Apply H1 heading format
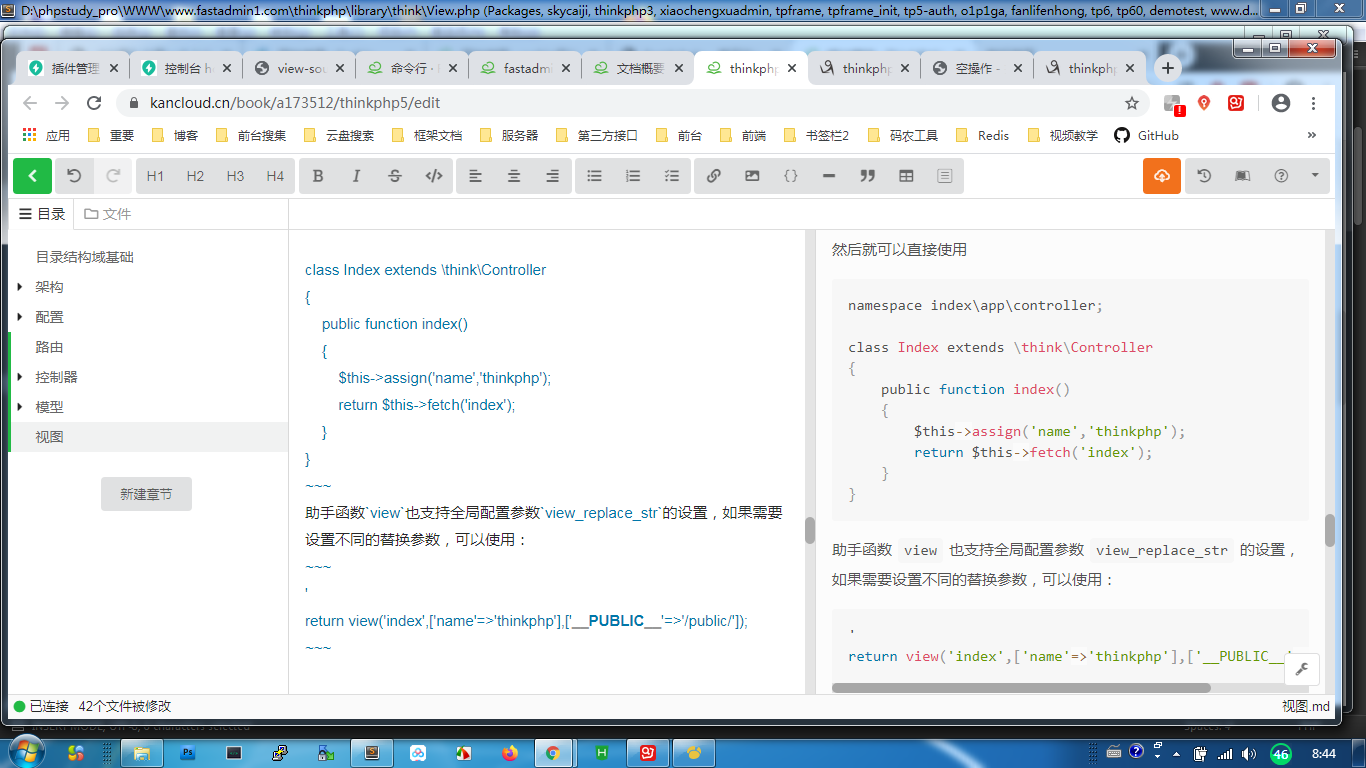The height and width of the screenshot is (768, 1366). [155, 176]
